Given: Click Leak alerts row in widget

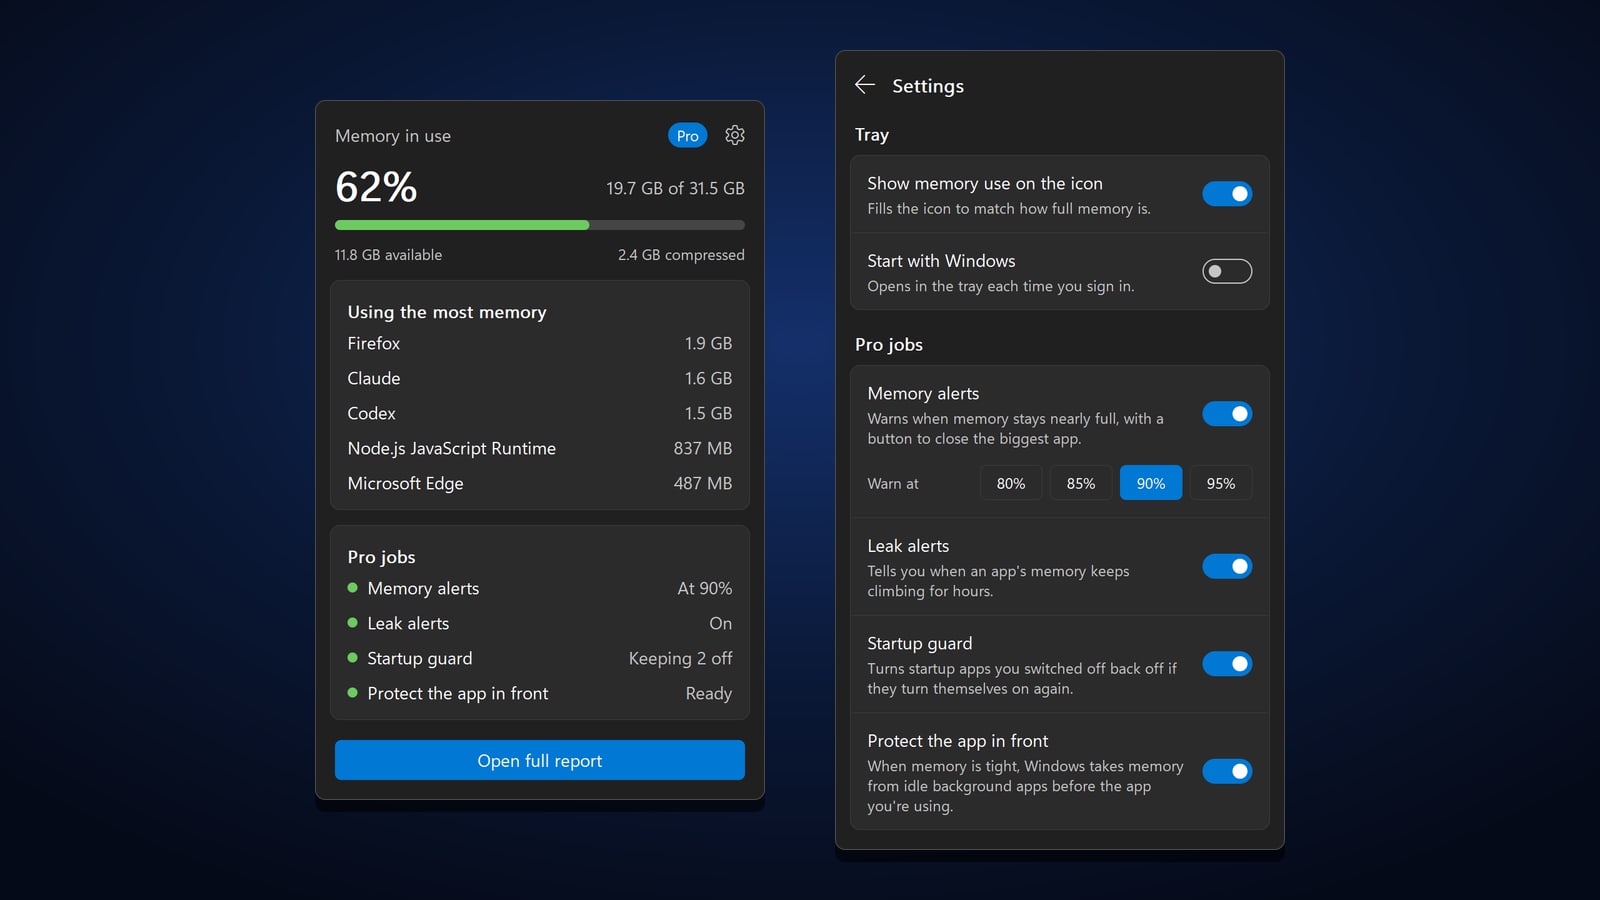Looking at the screenshot, I should pos(540,623).
